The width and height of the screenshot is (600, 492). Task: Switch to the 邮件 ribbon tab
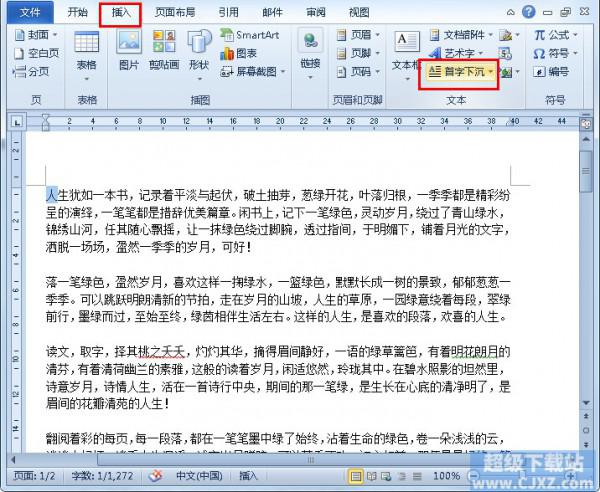[x=272, y=13]
